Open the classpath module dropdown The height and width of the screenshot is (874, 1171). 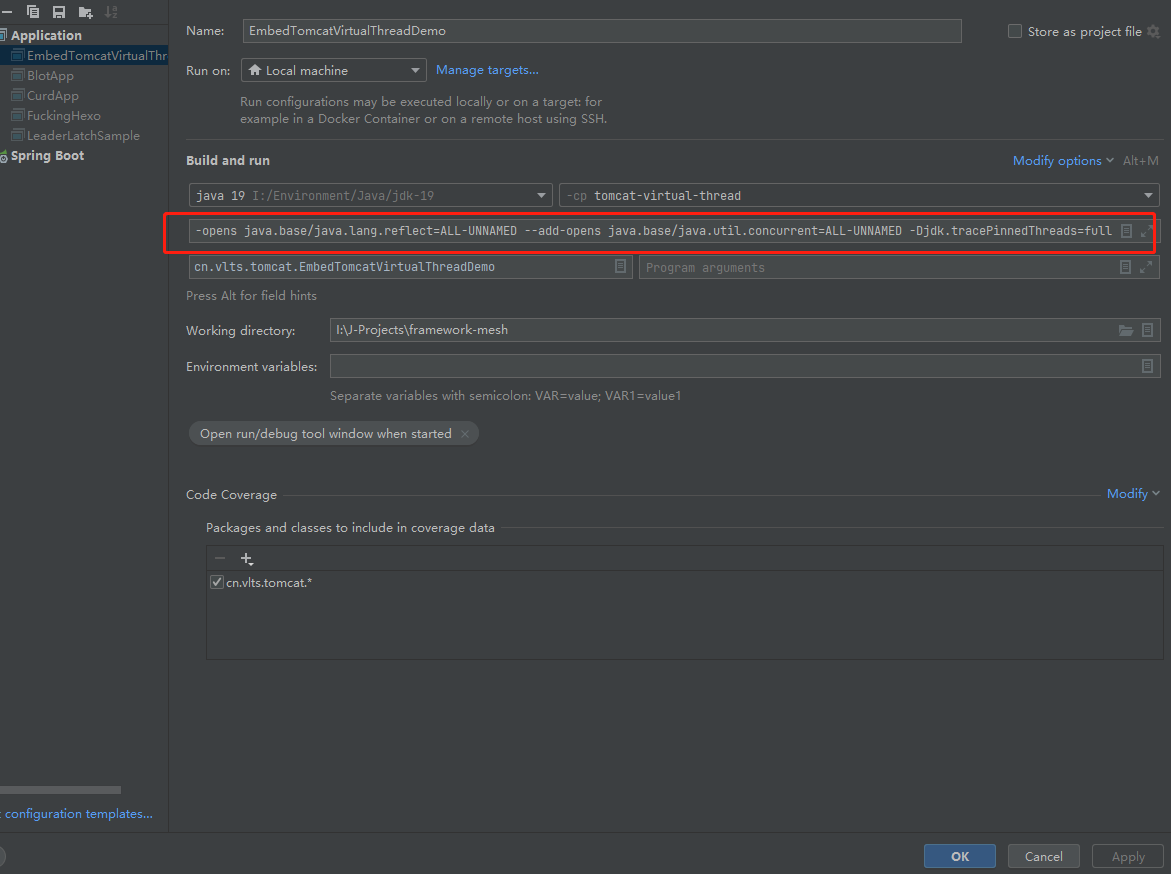pyautogui.click(x=858, y=196)
